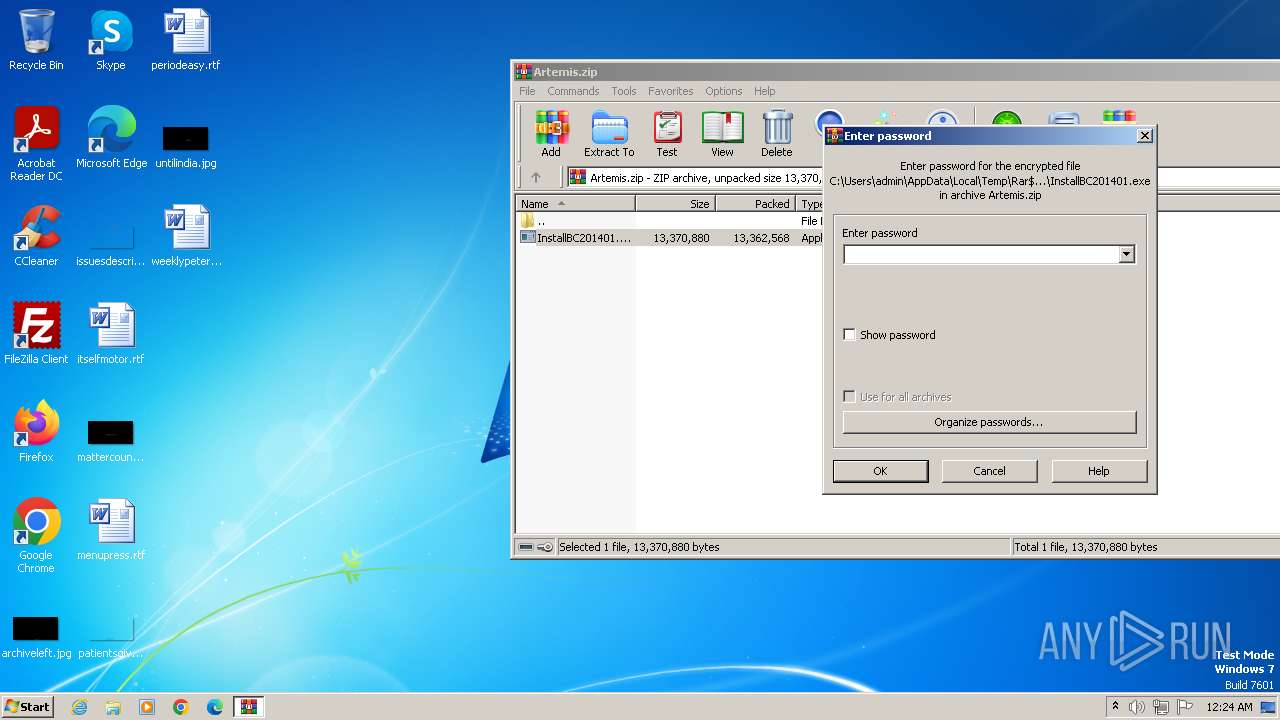Open the Firefox desktop shortcut
1280x720 pixels.
coord(36,431)
